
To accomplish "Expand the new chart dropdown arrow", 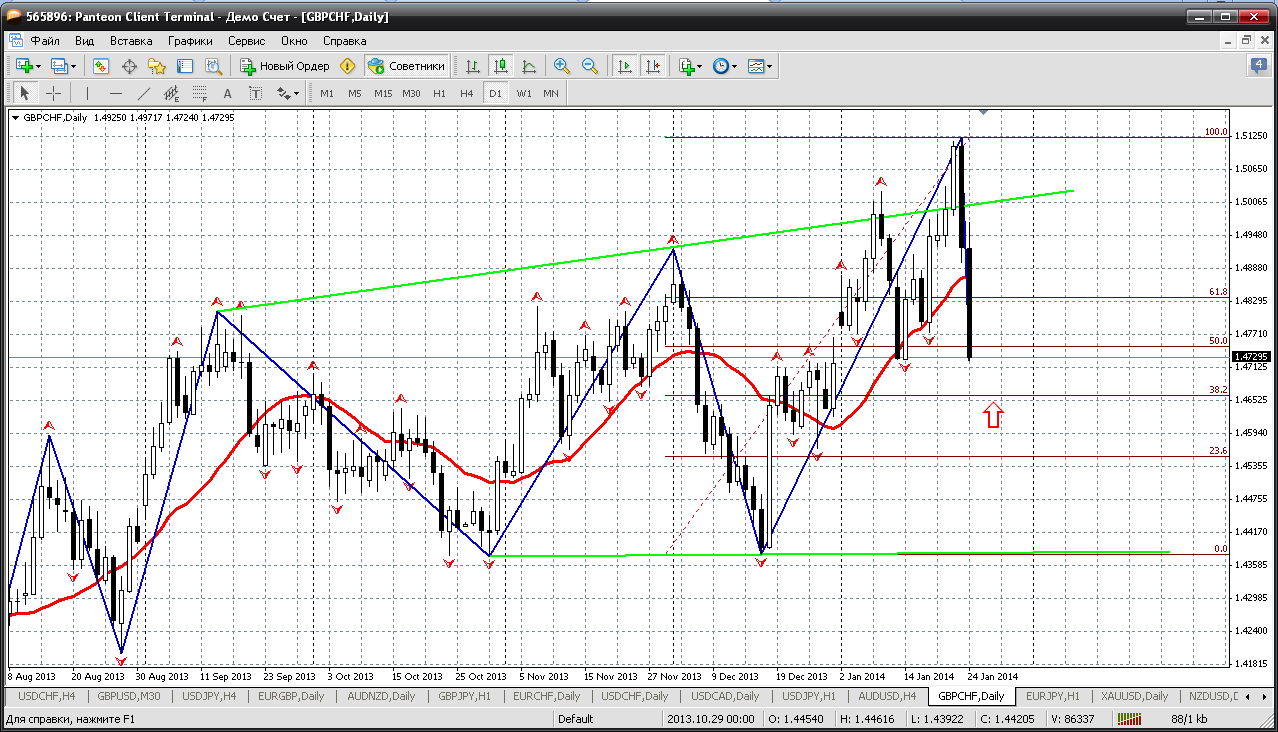I will [39, 66].
